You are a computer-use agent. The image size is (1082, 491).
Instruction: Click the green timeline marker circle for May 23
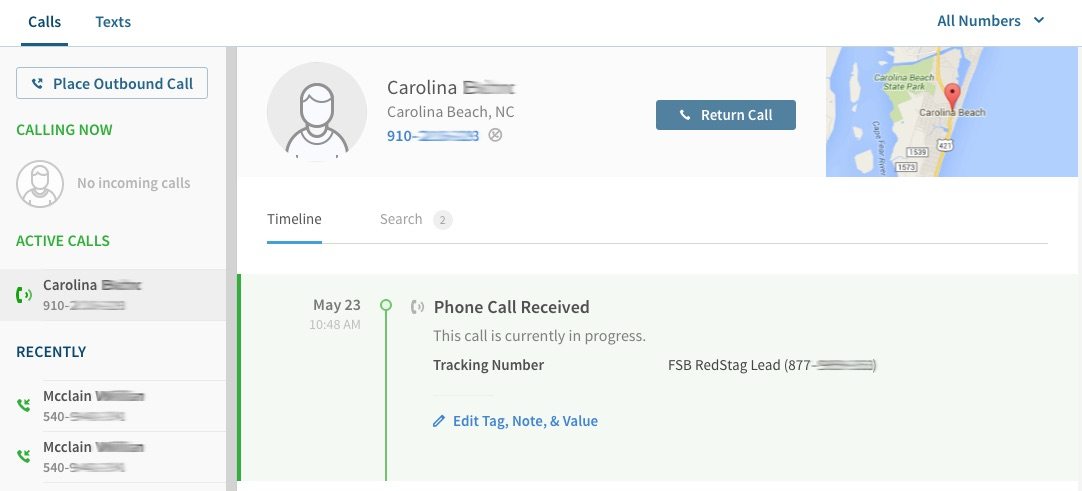[x=386, y=305]
